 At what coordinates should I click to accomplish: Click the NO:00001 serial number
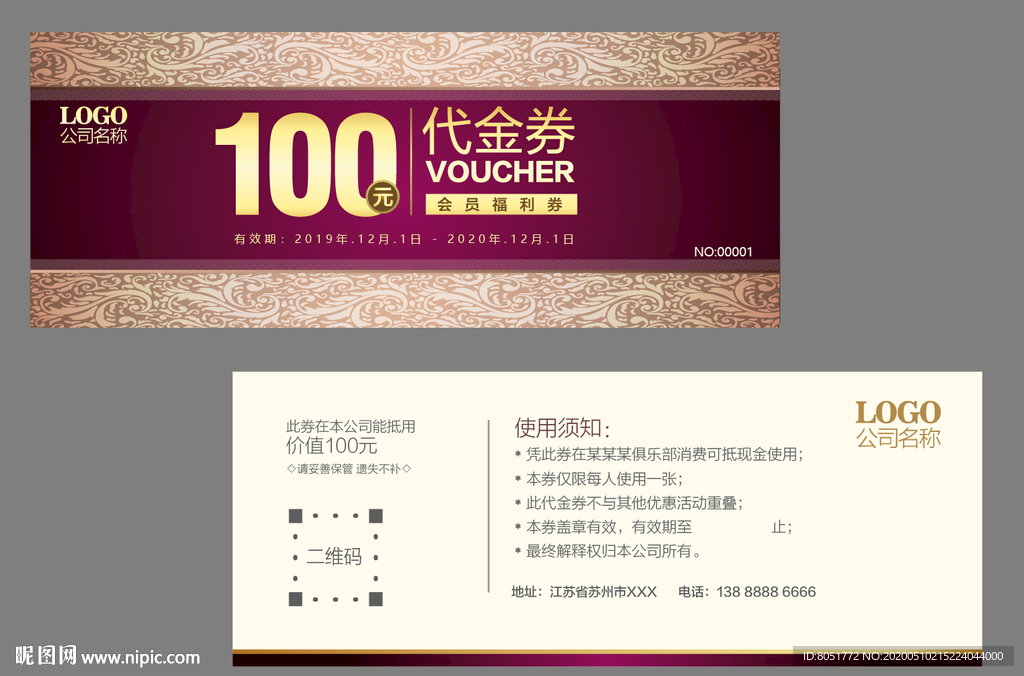pos(722,251)
